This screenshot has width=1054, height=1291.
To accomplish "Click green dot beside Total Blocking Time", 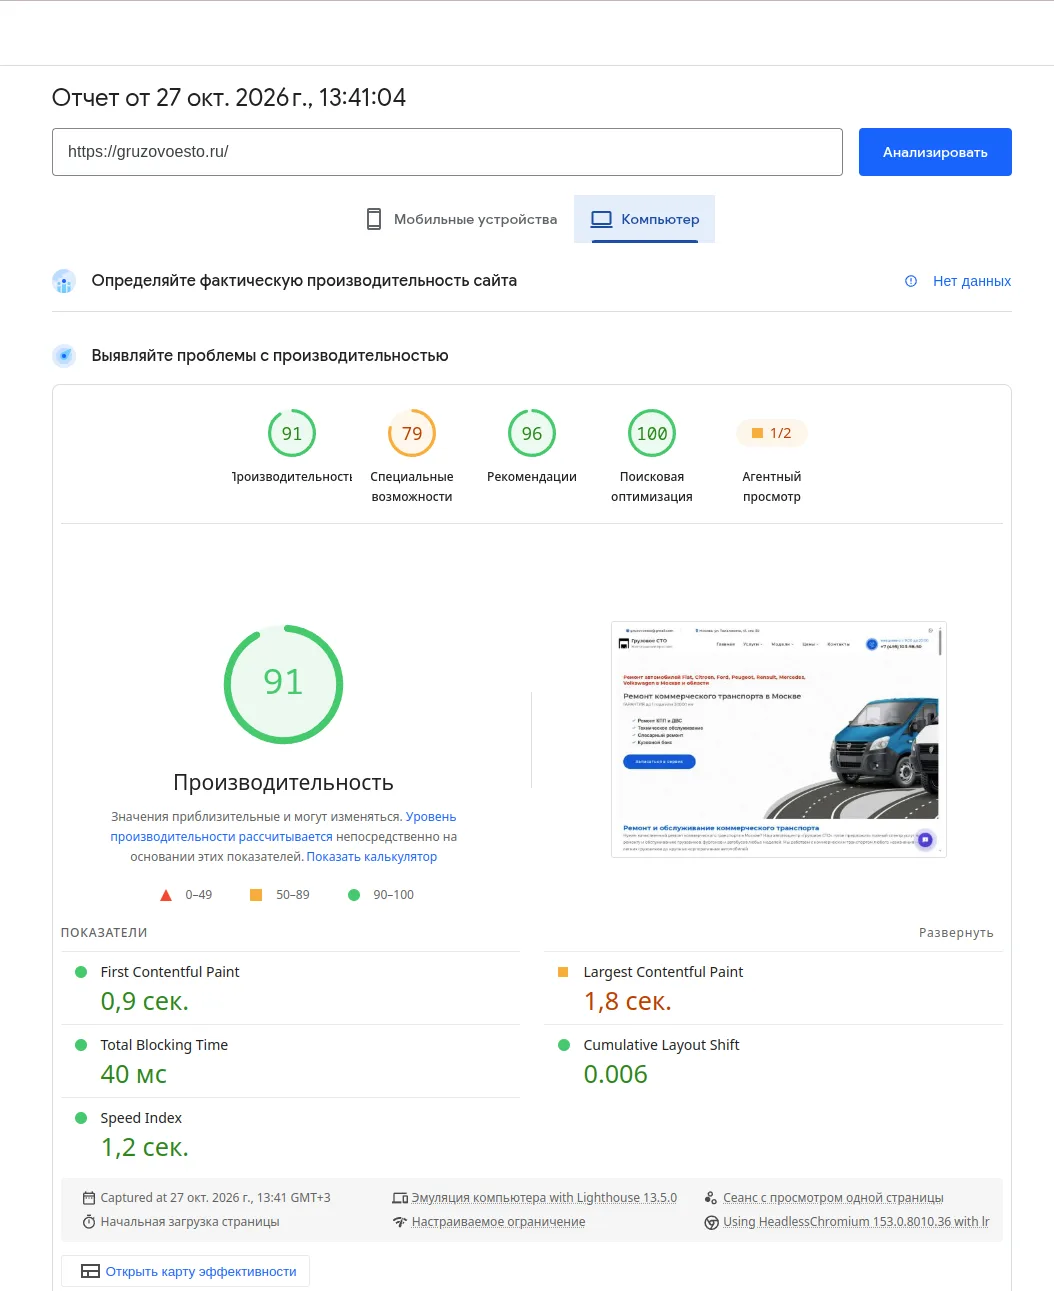I will (81, 1045).
